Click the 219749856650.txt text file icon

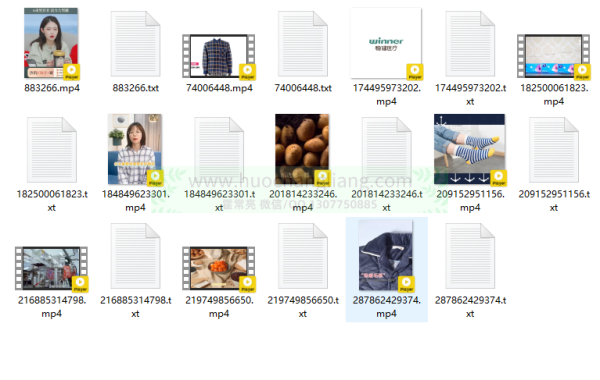tap(303, 256)
